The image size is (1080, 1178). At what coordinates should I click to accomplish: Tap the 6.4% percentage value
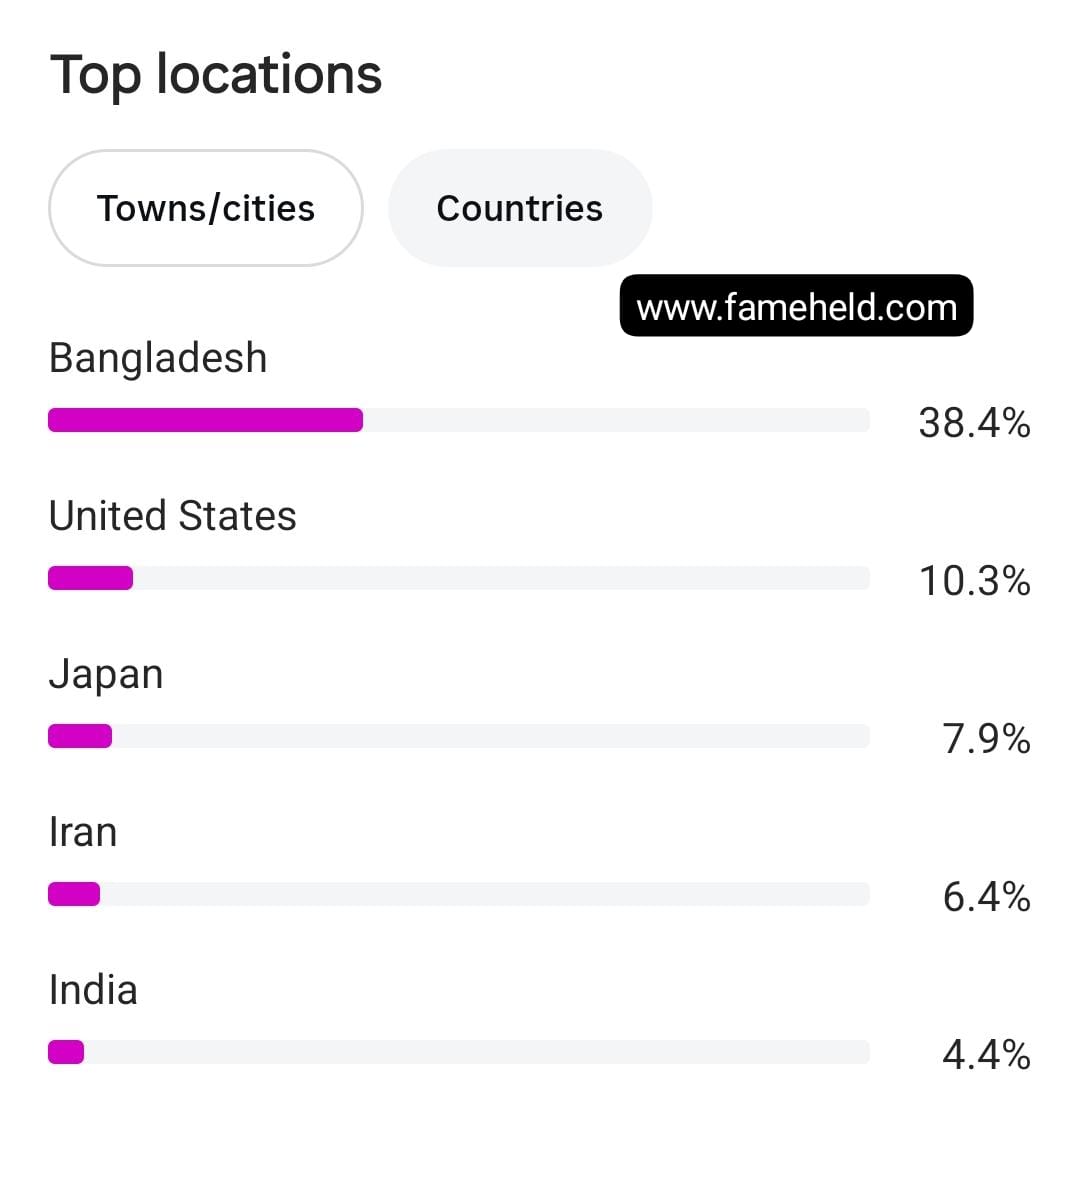pos(986,897)
